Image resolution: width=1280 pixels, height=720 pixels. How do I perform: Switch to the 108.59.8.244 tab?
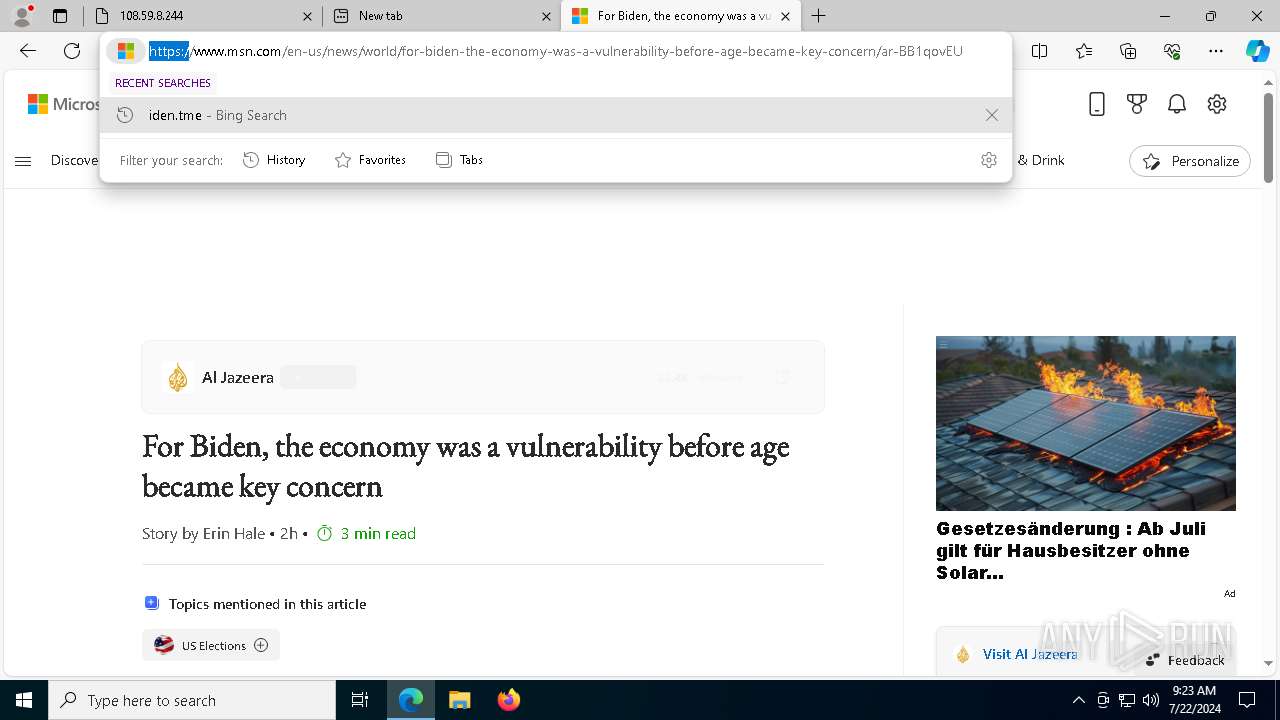[202, 16]
